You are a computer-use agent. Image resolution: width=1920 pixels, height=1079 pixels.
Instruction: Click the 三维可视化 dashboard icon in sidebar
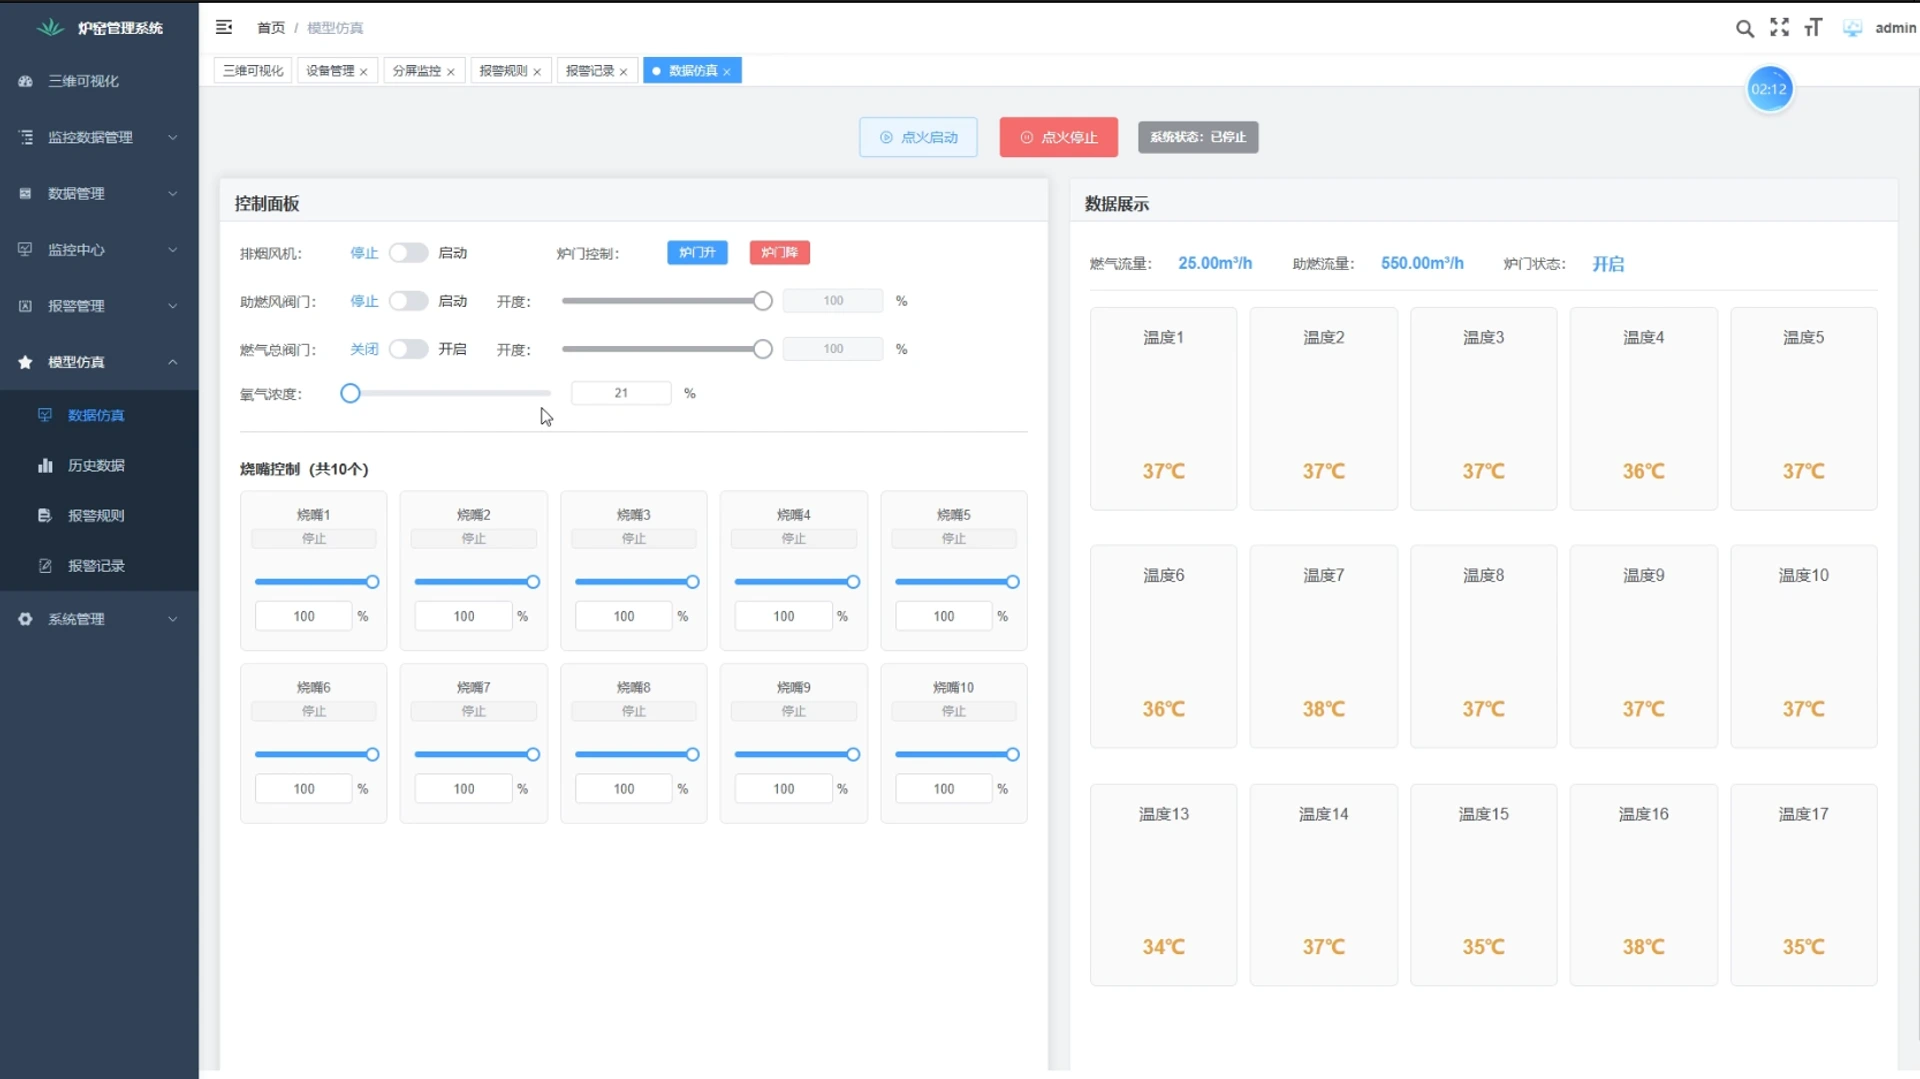pyautogui.click(x=26, y=81)
